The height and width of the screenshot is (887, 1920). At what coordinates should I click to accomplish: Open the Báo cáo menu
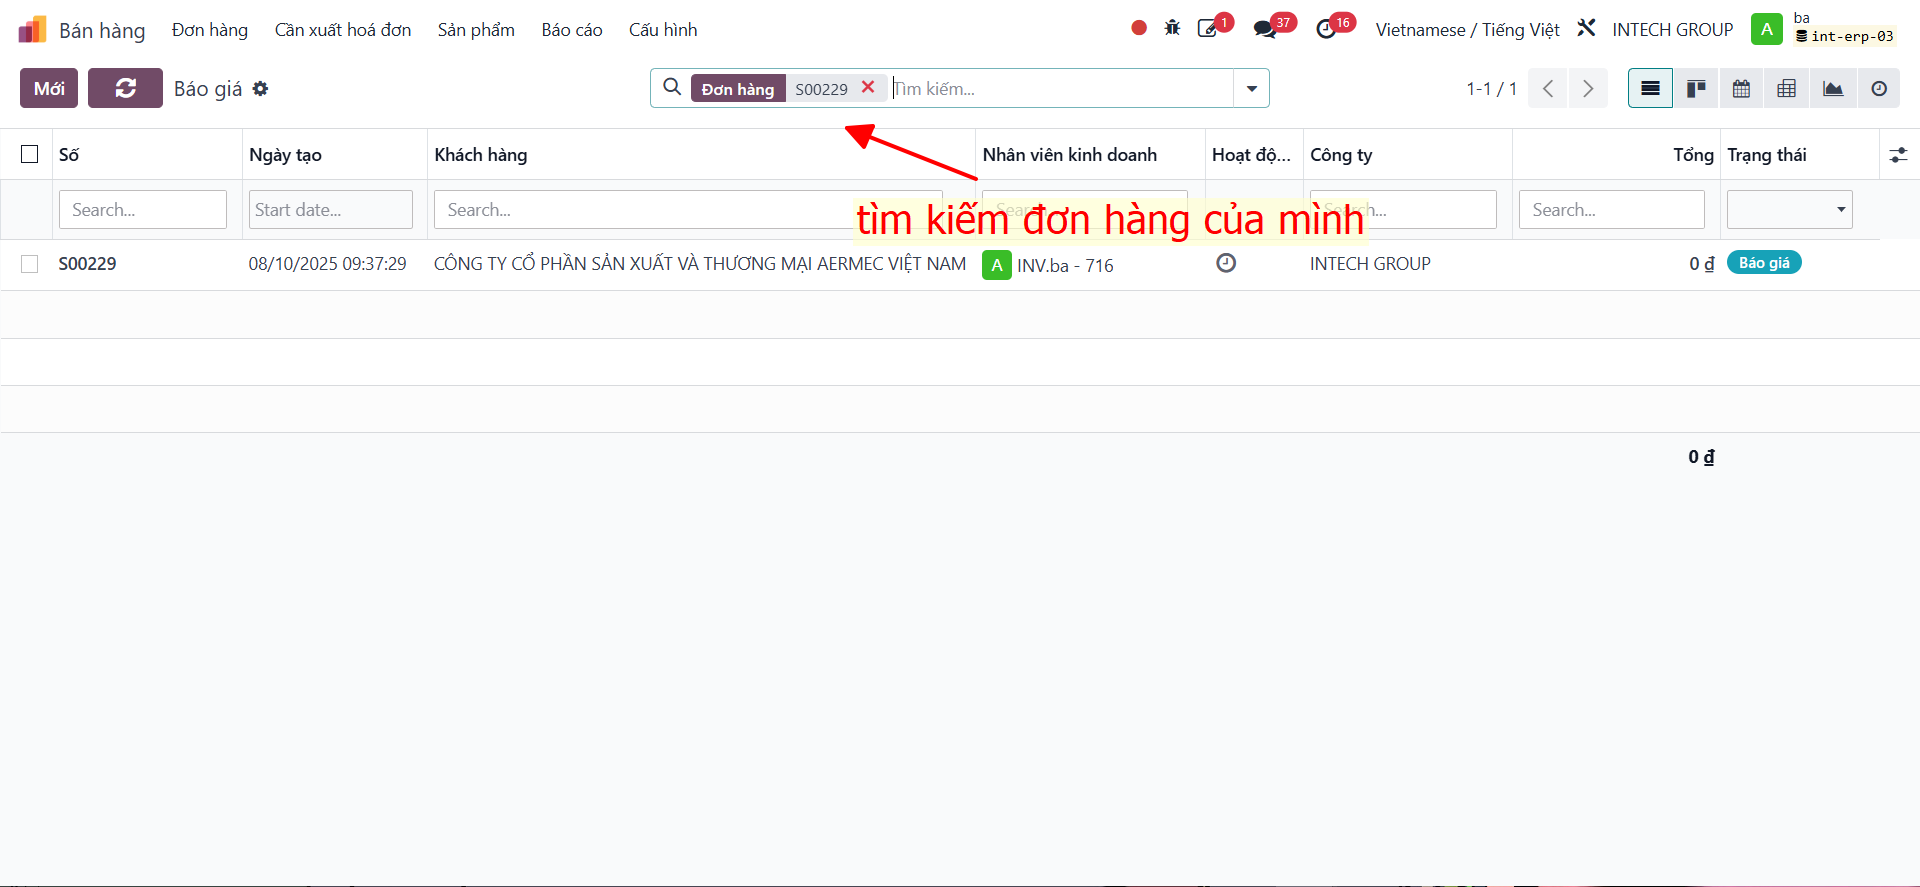point(572,30)
